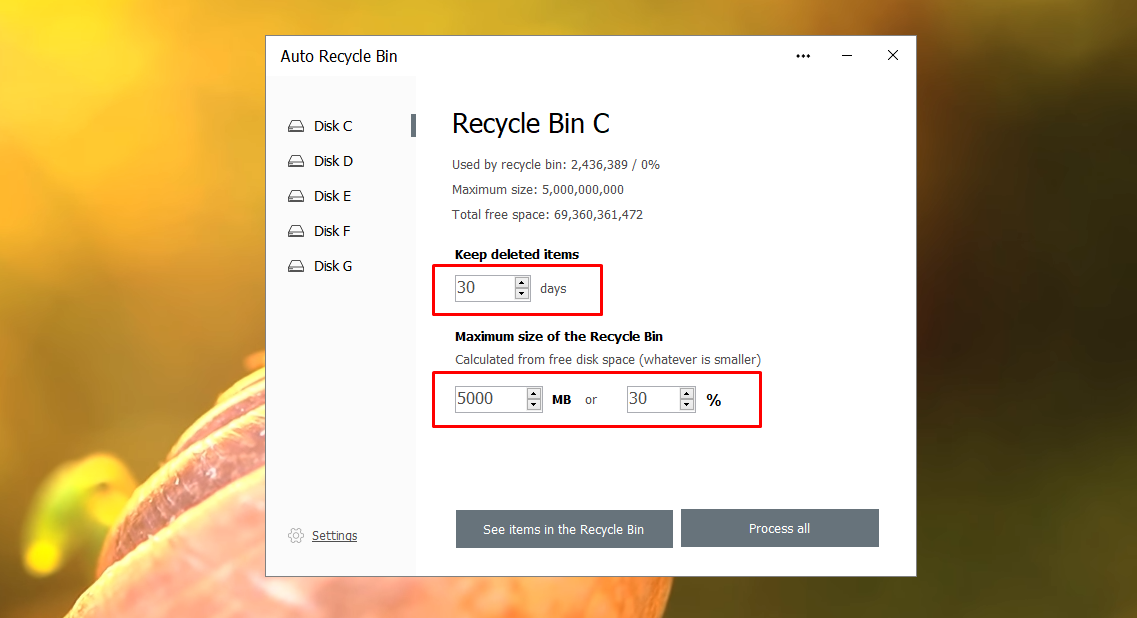
Task: Click the Disk E drive icon
Action: (295, 196)
